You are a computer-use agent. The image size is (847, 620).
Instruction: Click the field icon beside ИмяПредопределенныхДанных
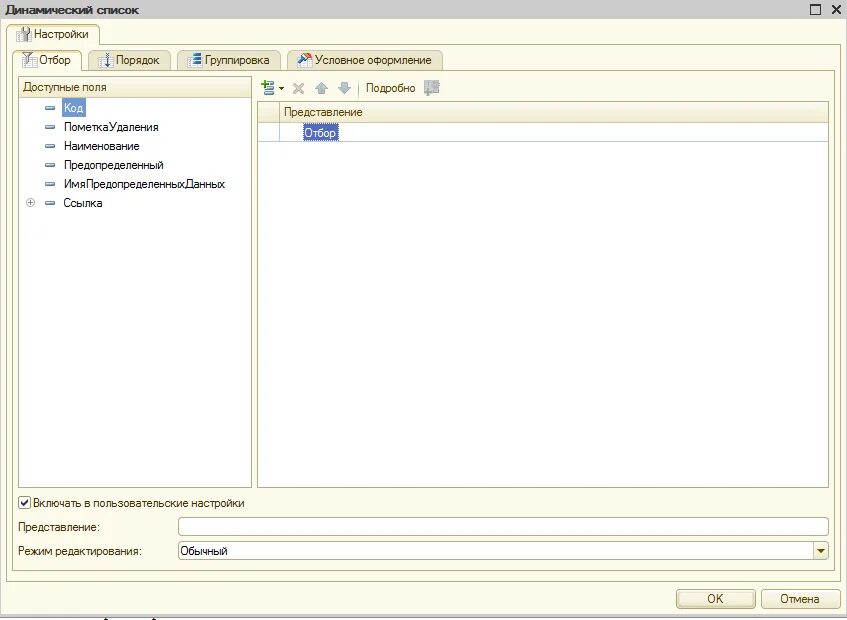point(50,184)
